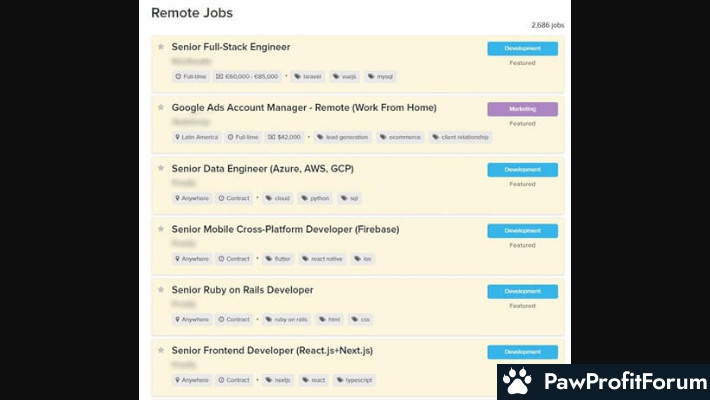
Task: Select the python tag
Action: click(x=315, y=198)
